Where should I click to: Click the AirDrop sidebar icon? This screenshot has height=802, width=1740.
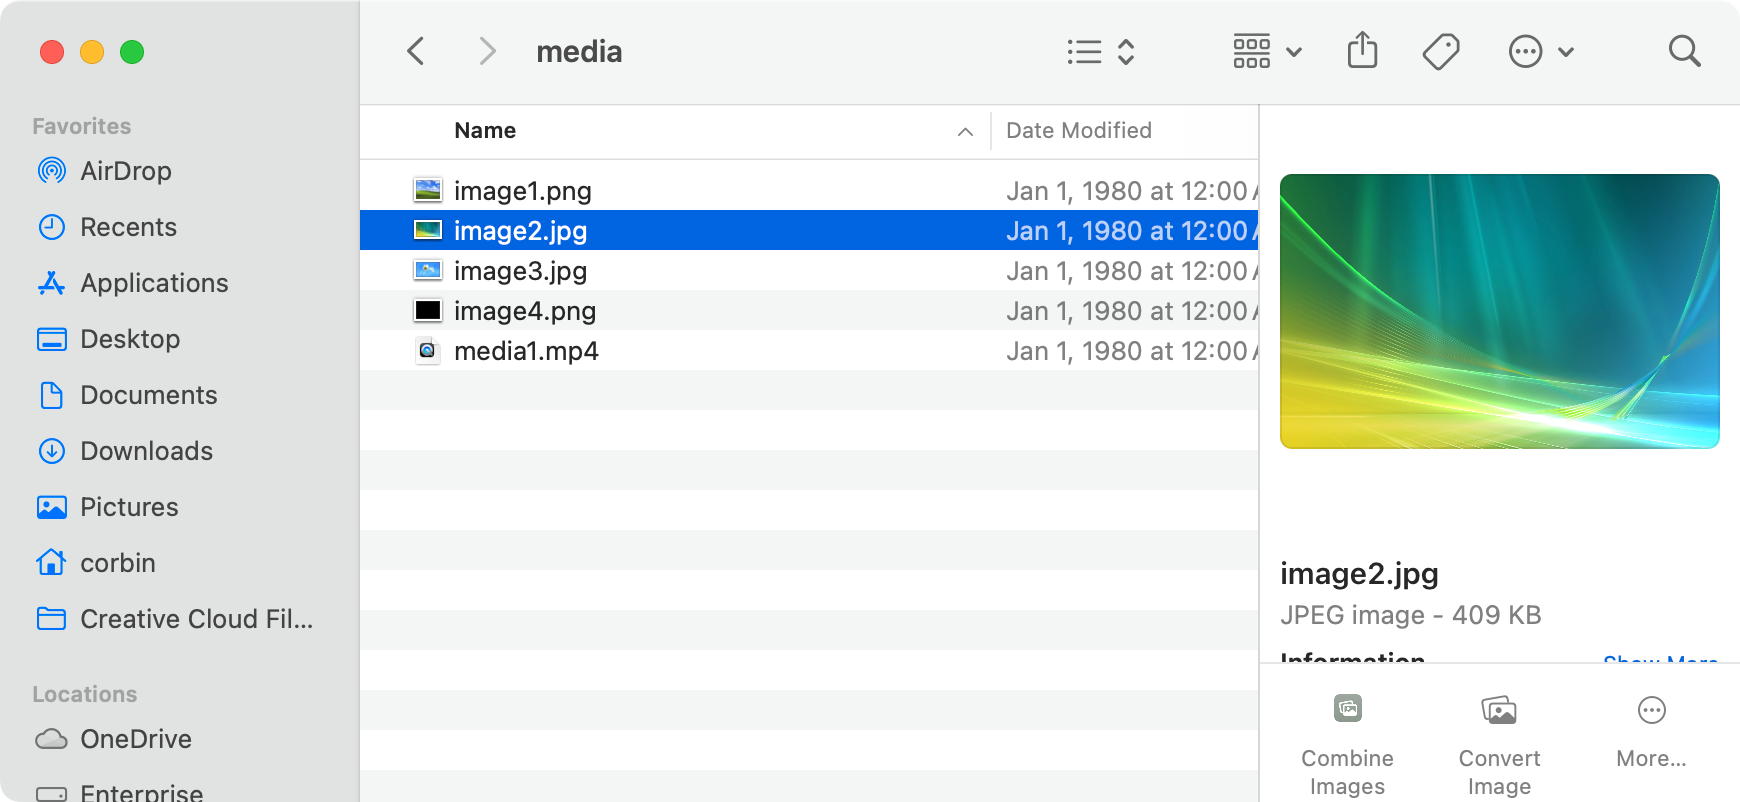click(52, 171)
